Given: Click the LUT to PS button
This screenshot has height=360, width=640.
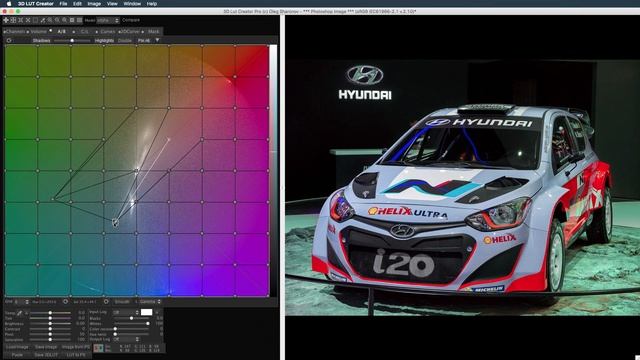Looking at the screenshot, I should [76, 355].
